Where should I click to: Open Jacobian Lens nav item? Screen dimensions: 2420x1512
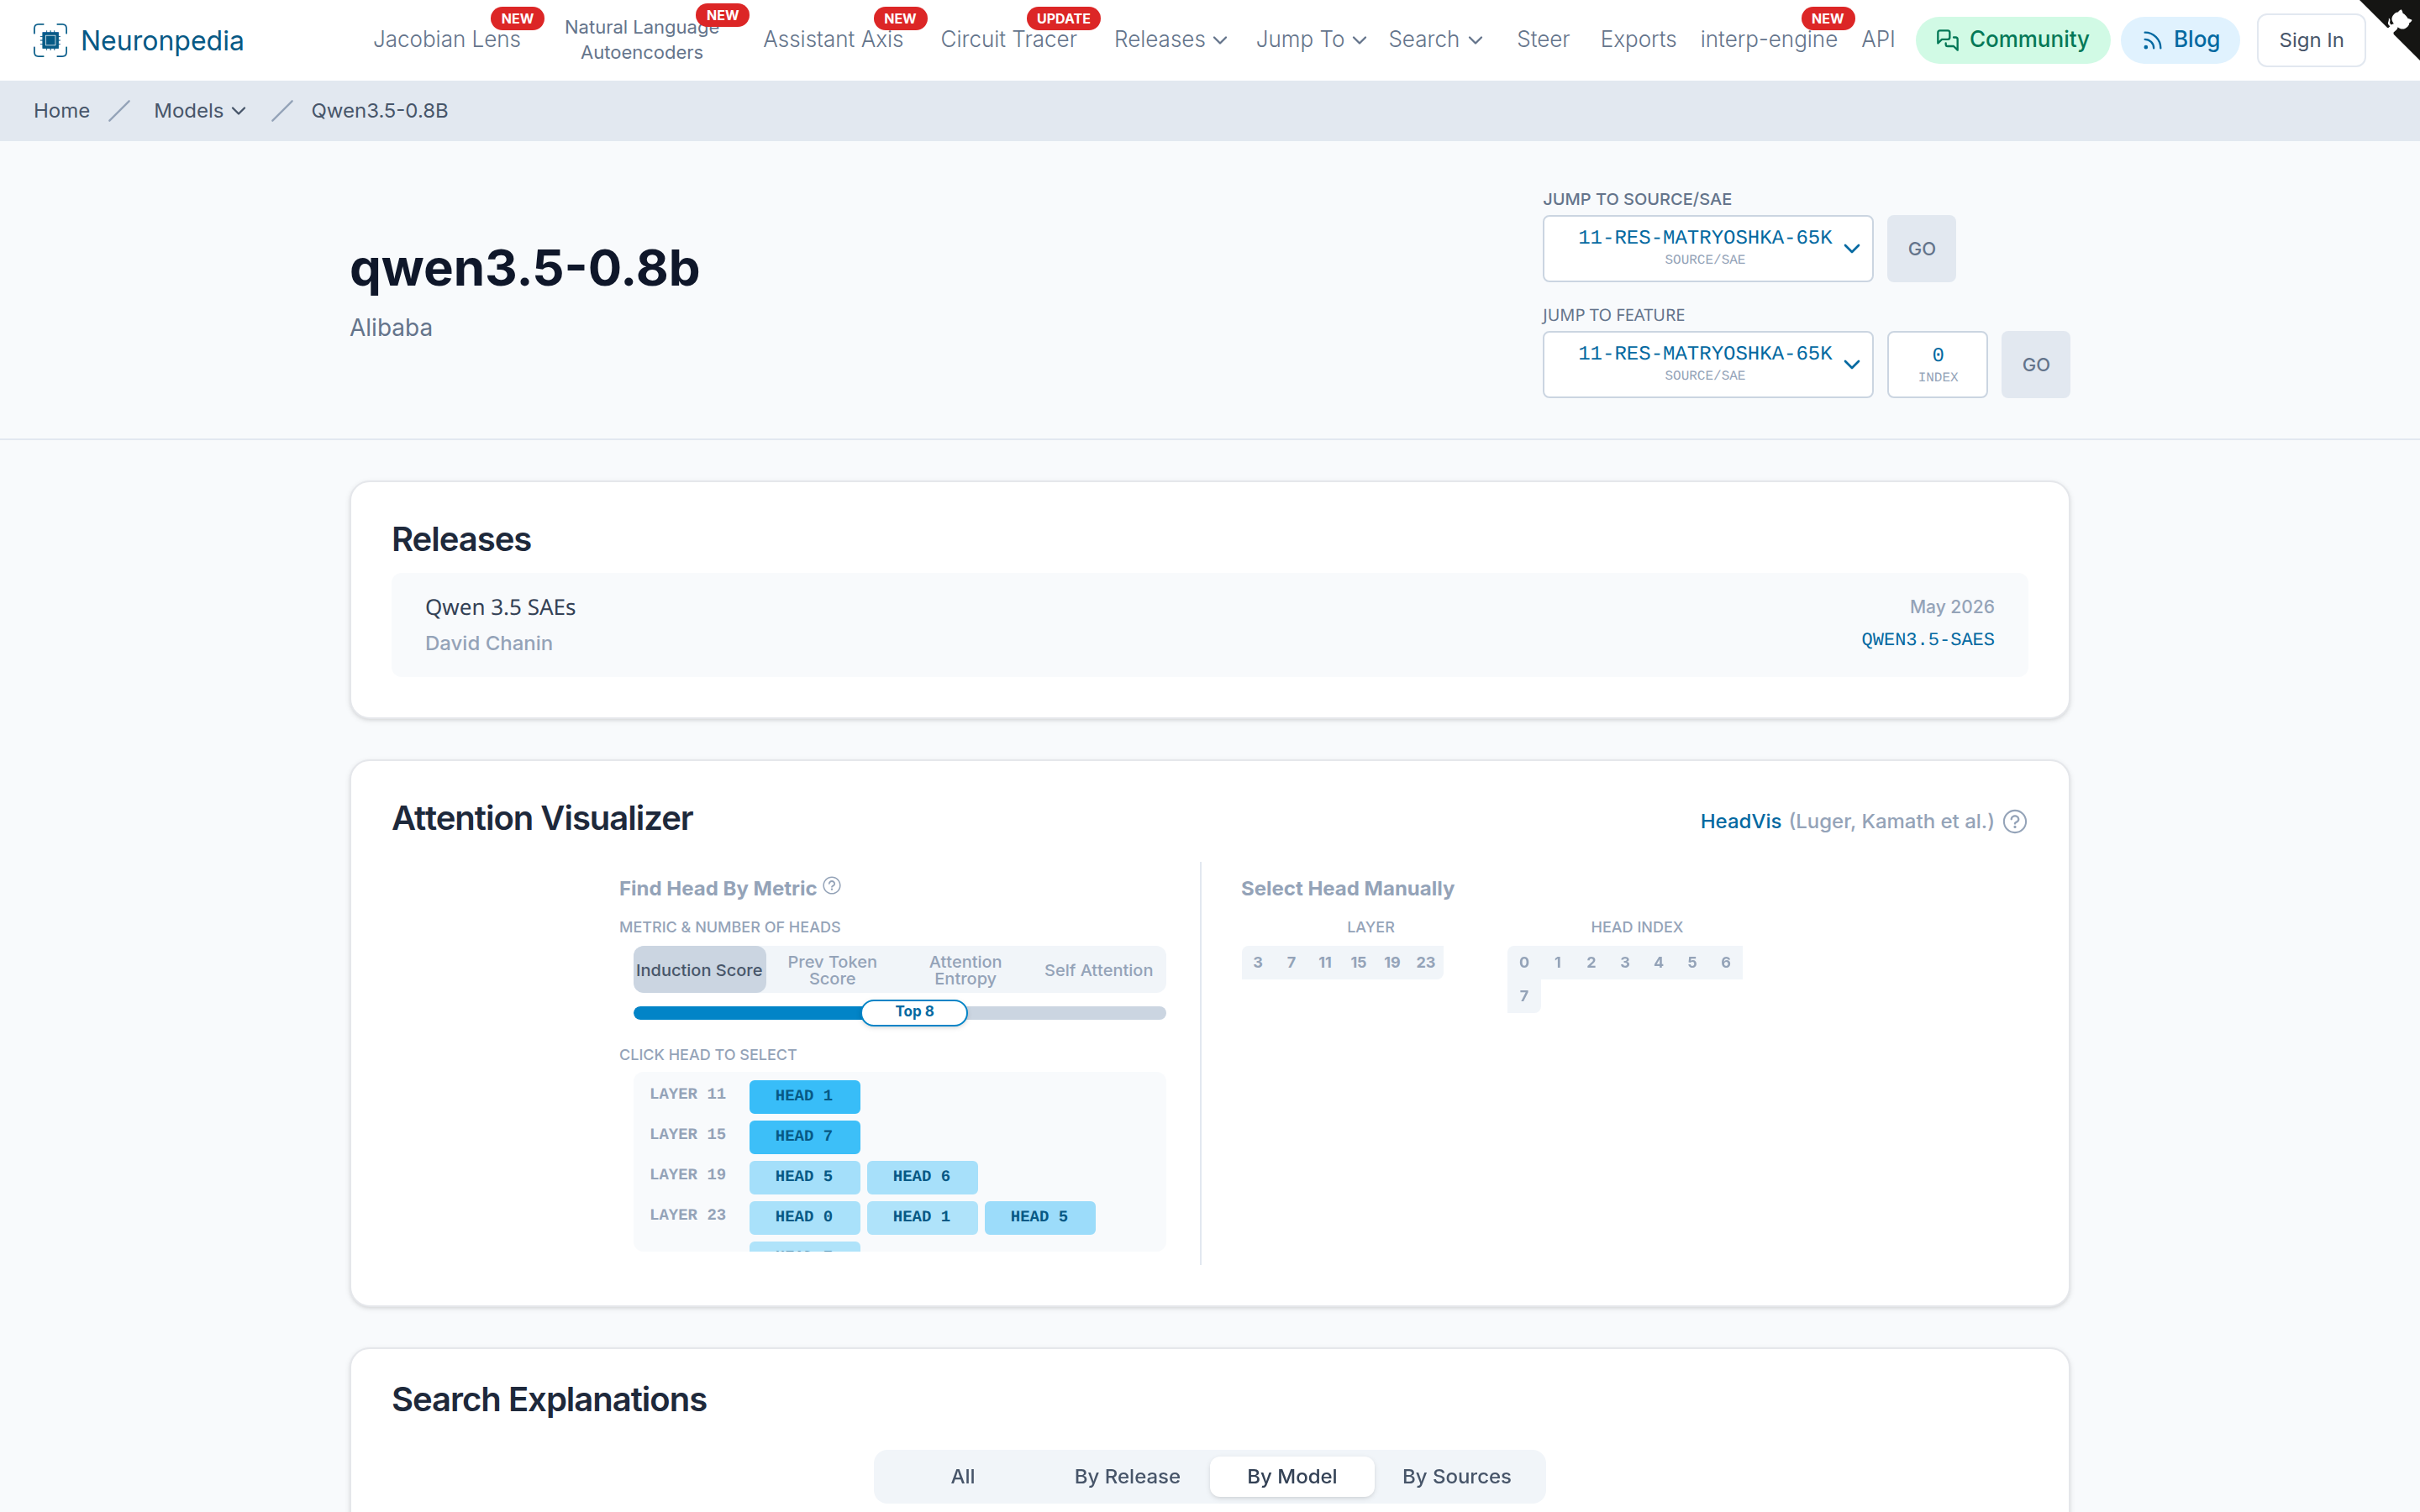tap(447, 40)
